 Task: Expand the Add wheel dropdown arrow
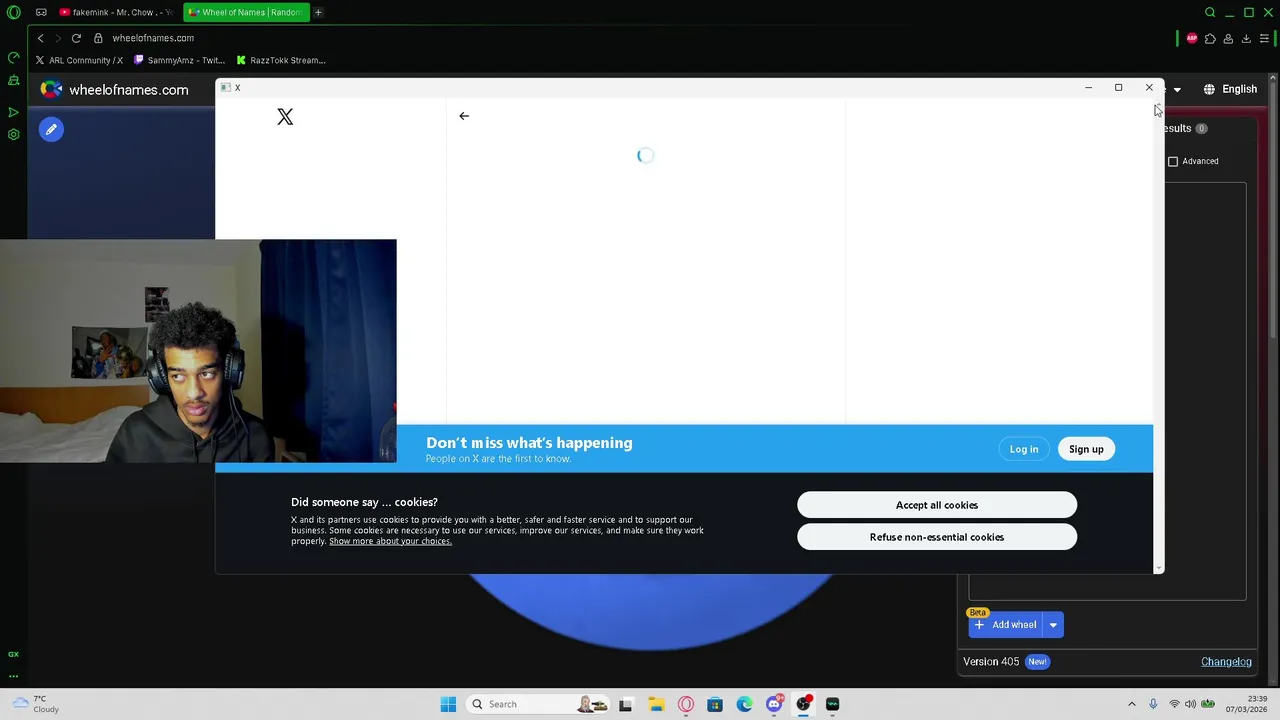coord(1053,625)
